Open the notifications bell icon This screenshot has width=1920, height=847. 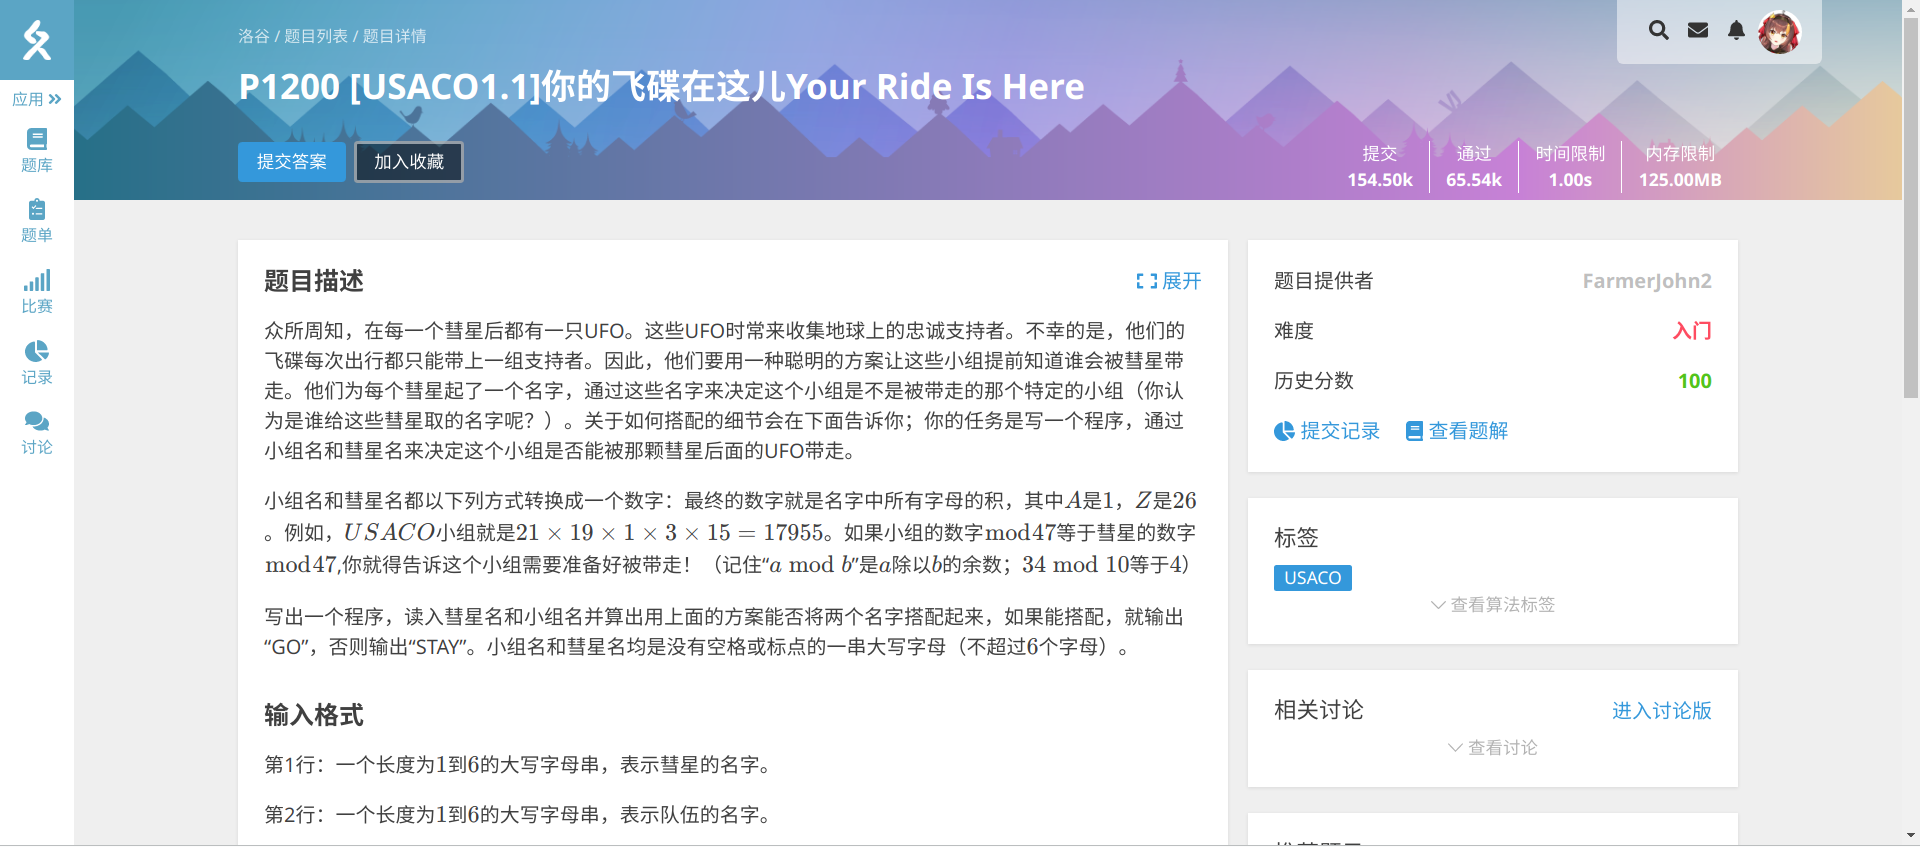tap(1737, 30)
